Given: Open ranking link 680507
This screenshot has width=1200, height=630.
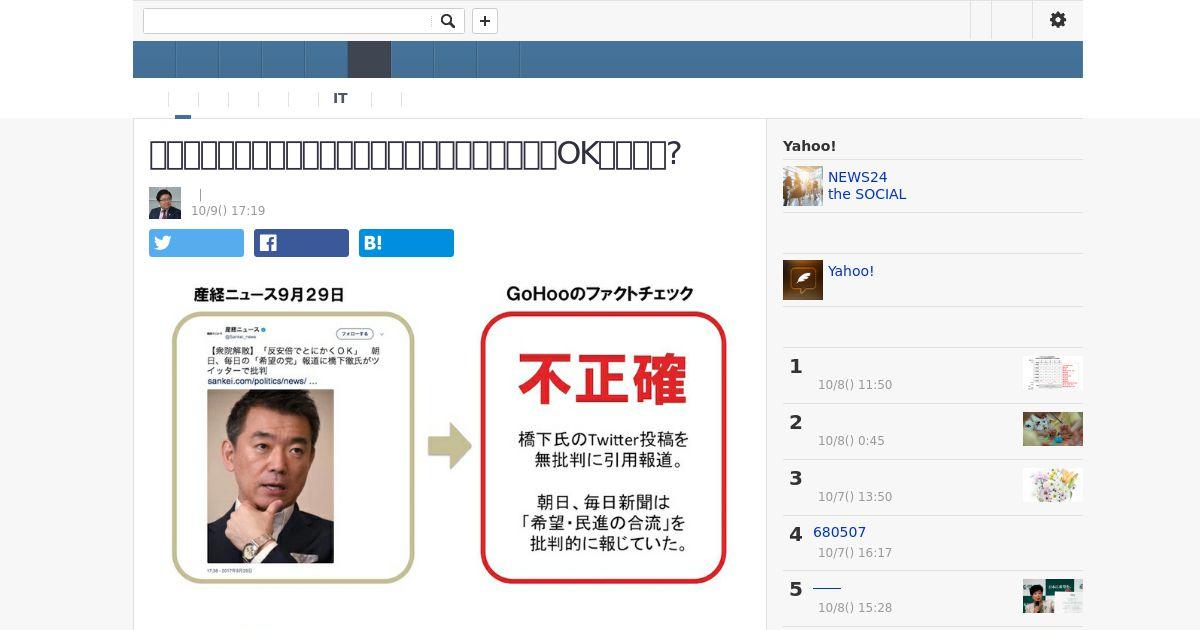Looking at the screenshot, I should pyautogui.click(x=840, y=533).
